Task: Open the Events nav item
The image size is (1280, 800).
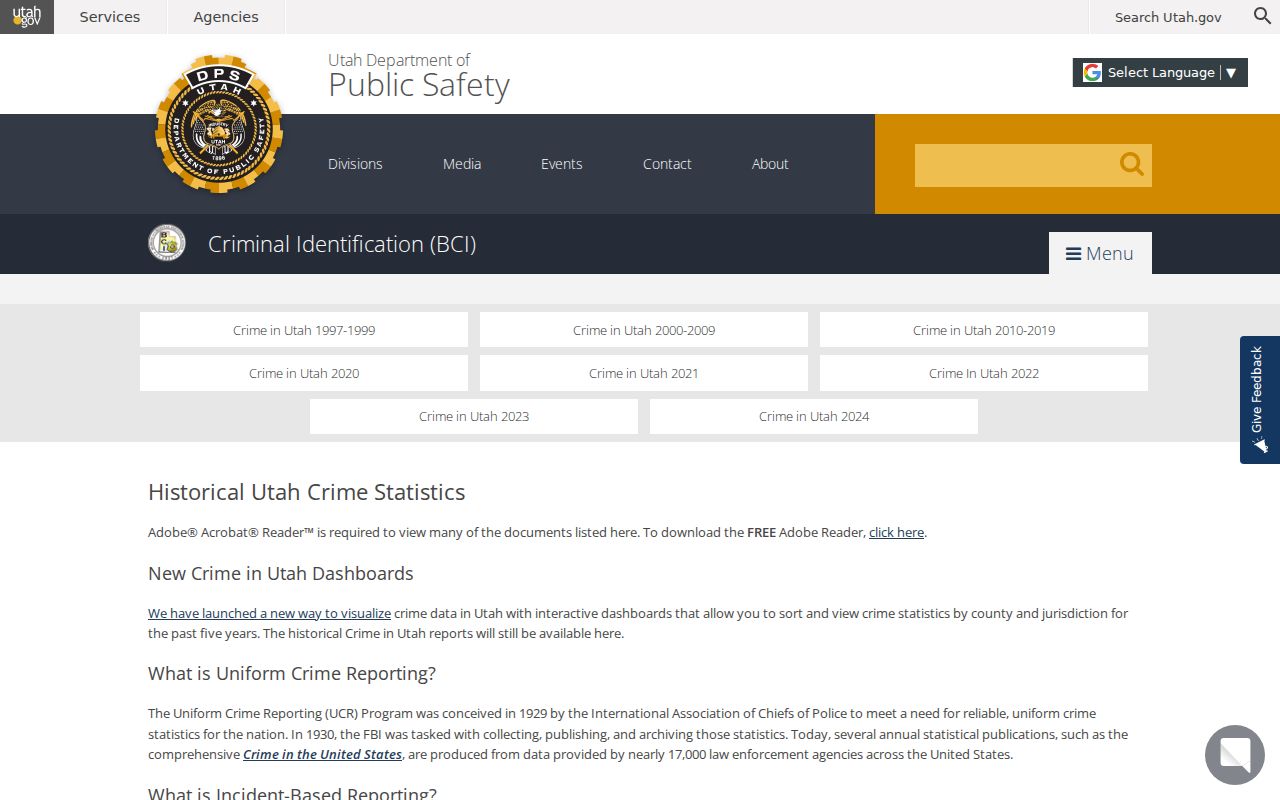Action: pos(561,164)
